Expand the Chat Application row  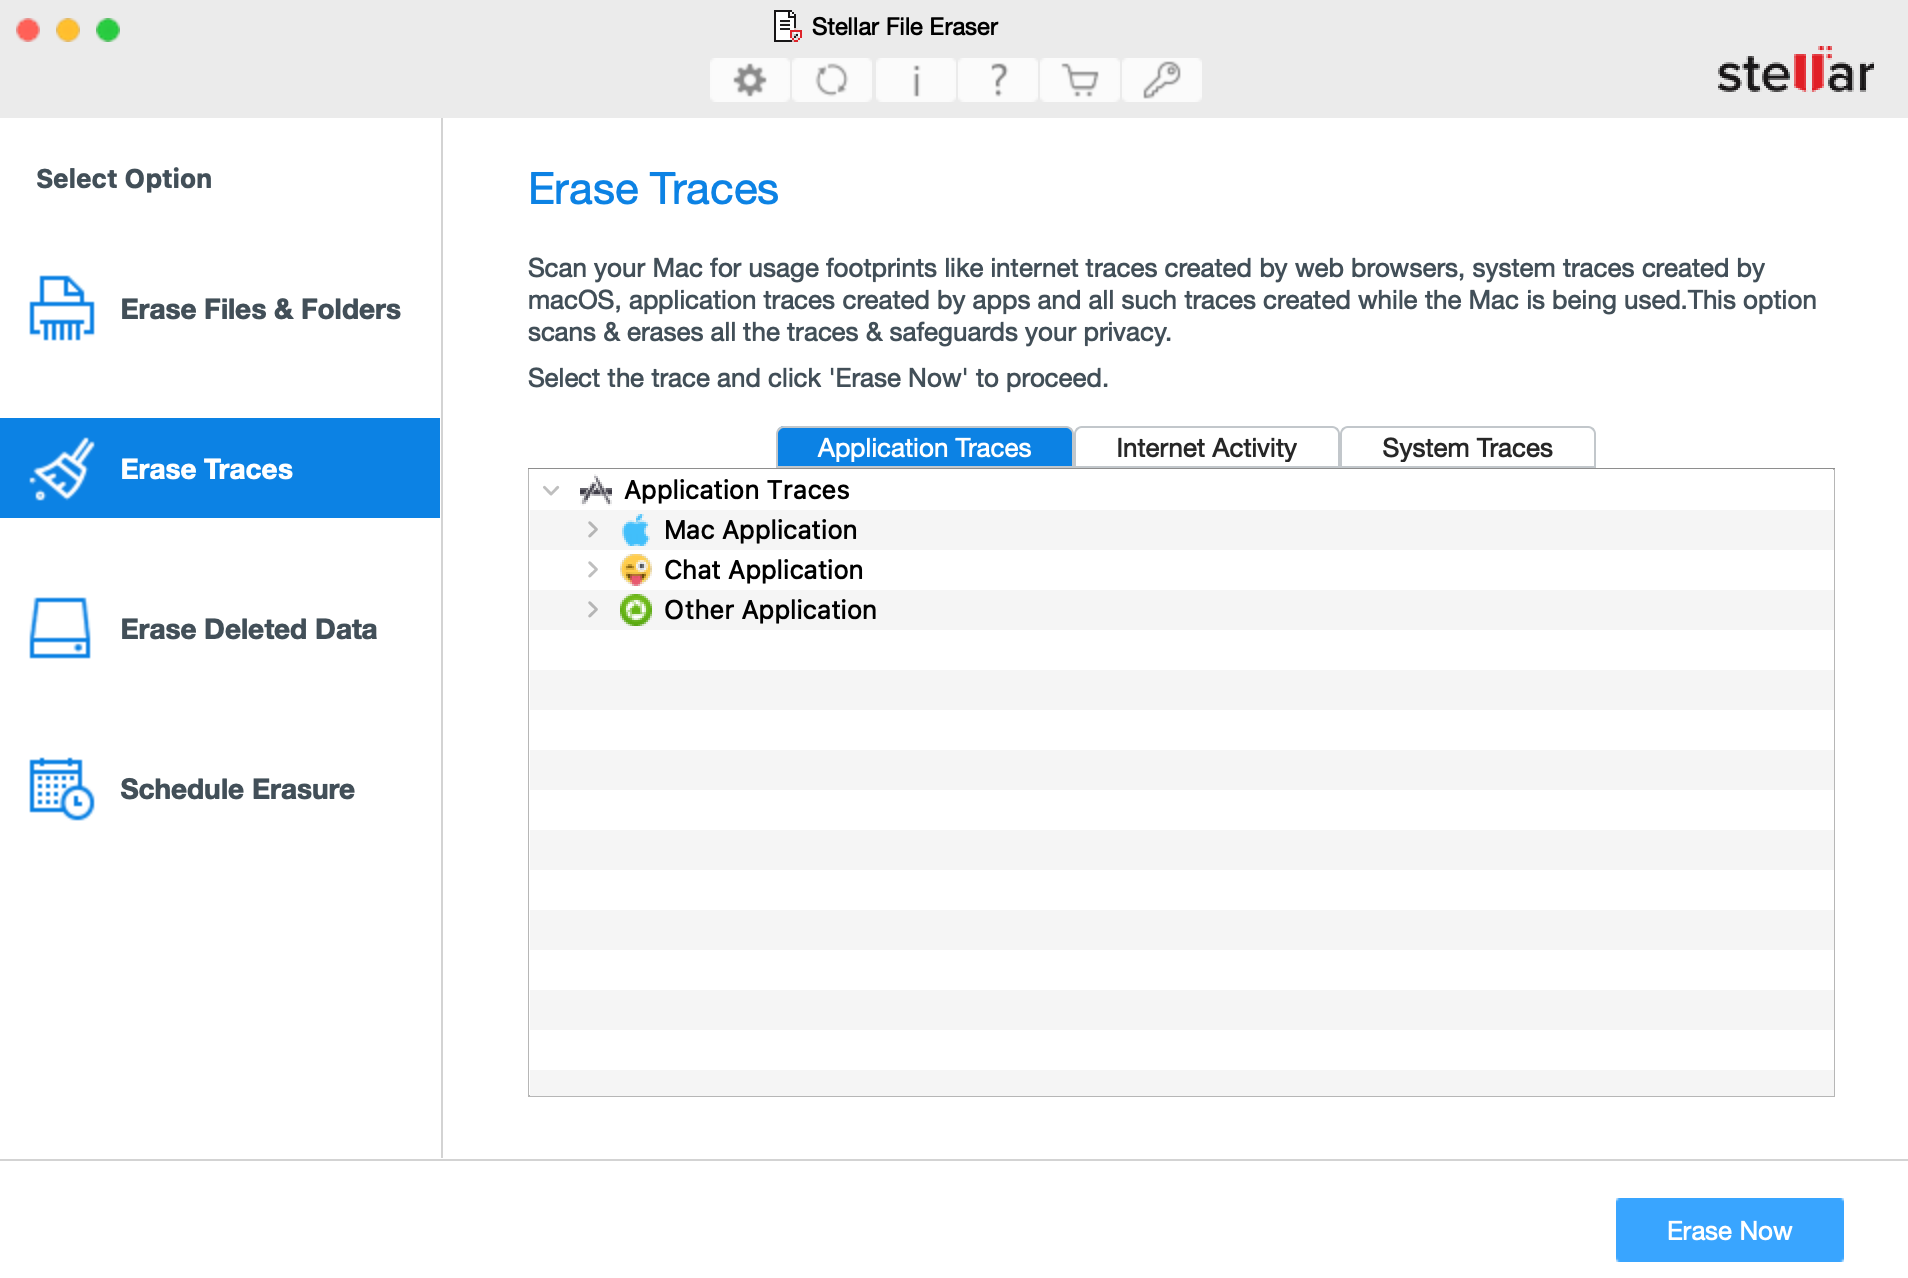point(592,569)
